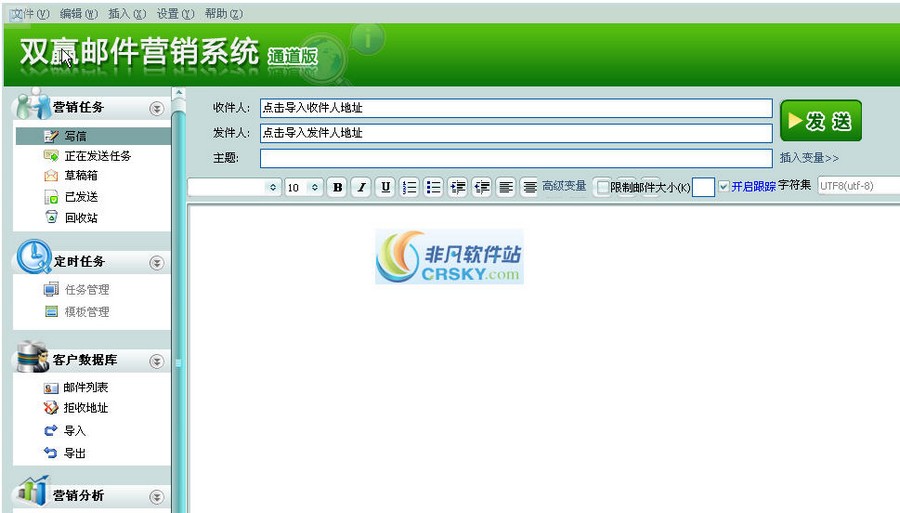Center align text
The width and height of the screenshot is (900, 513).
(530, 187)
